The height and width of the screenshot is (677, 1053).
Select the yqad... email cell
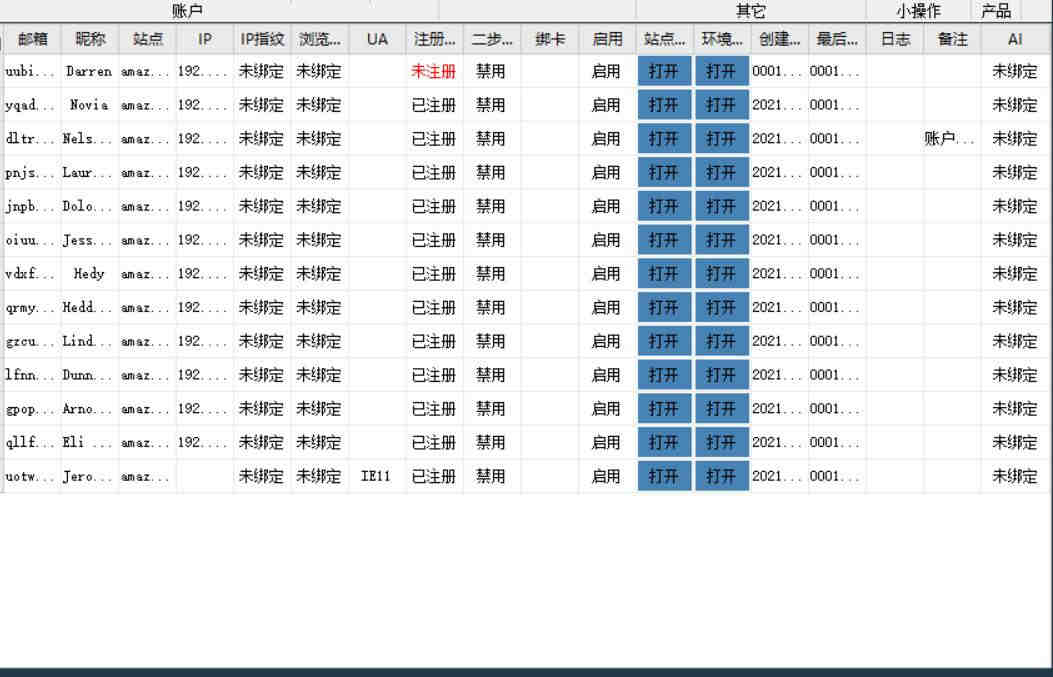[30, 105]
